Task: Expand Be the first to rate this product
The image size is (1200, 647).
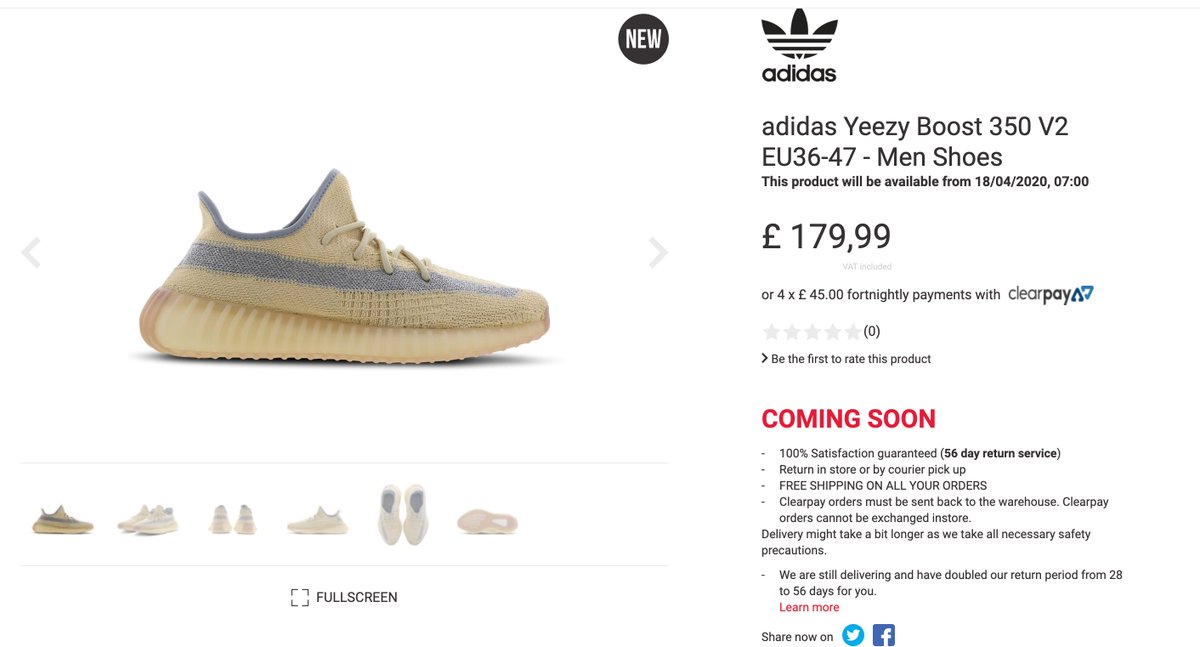Action: point(846,359)
